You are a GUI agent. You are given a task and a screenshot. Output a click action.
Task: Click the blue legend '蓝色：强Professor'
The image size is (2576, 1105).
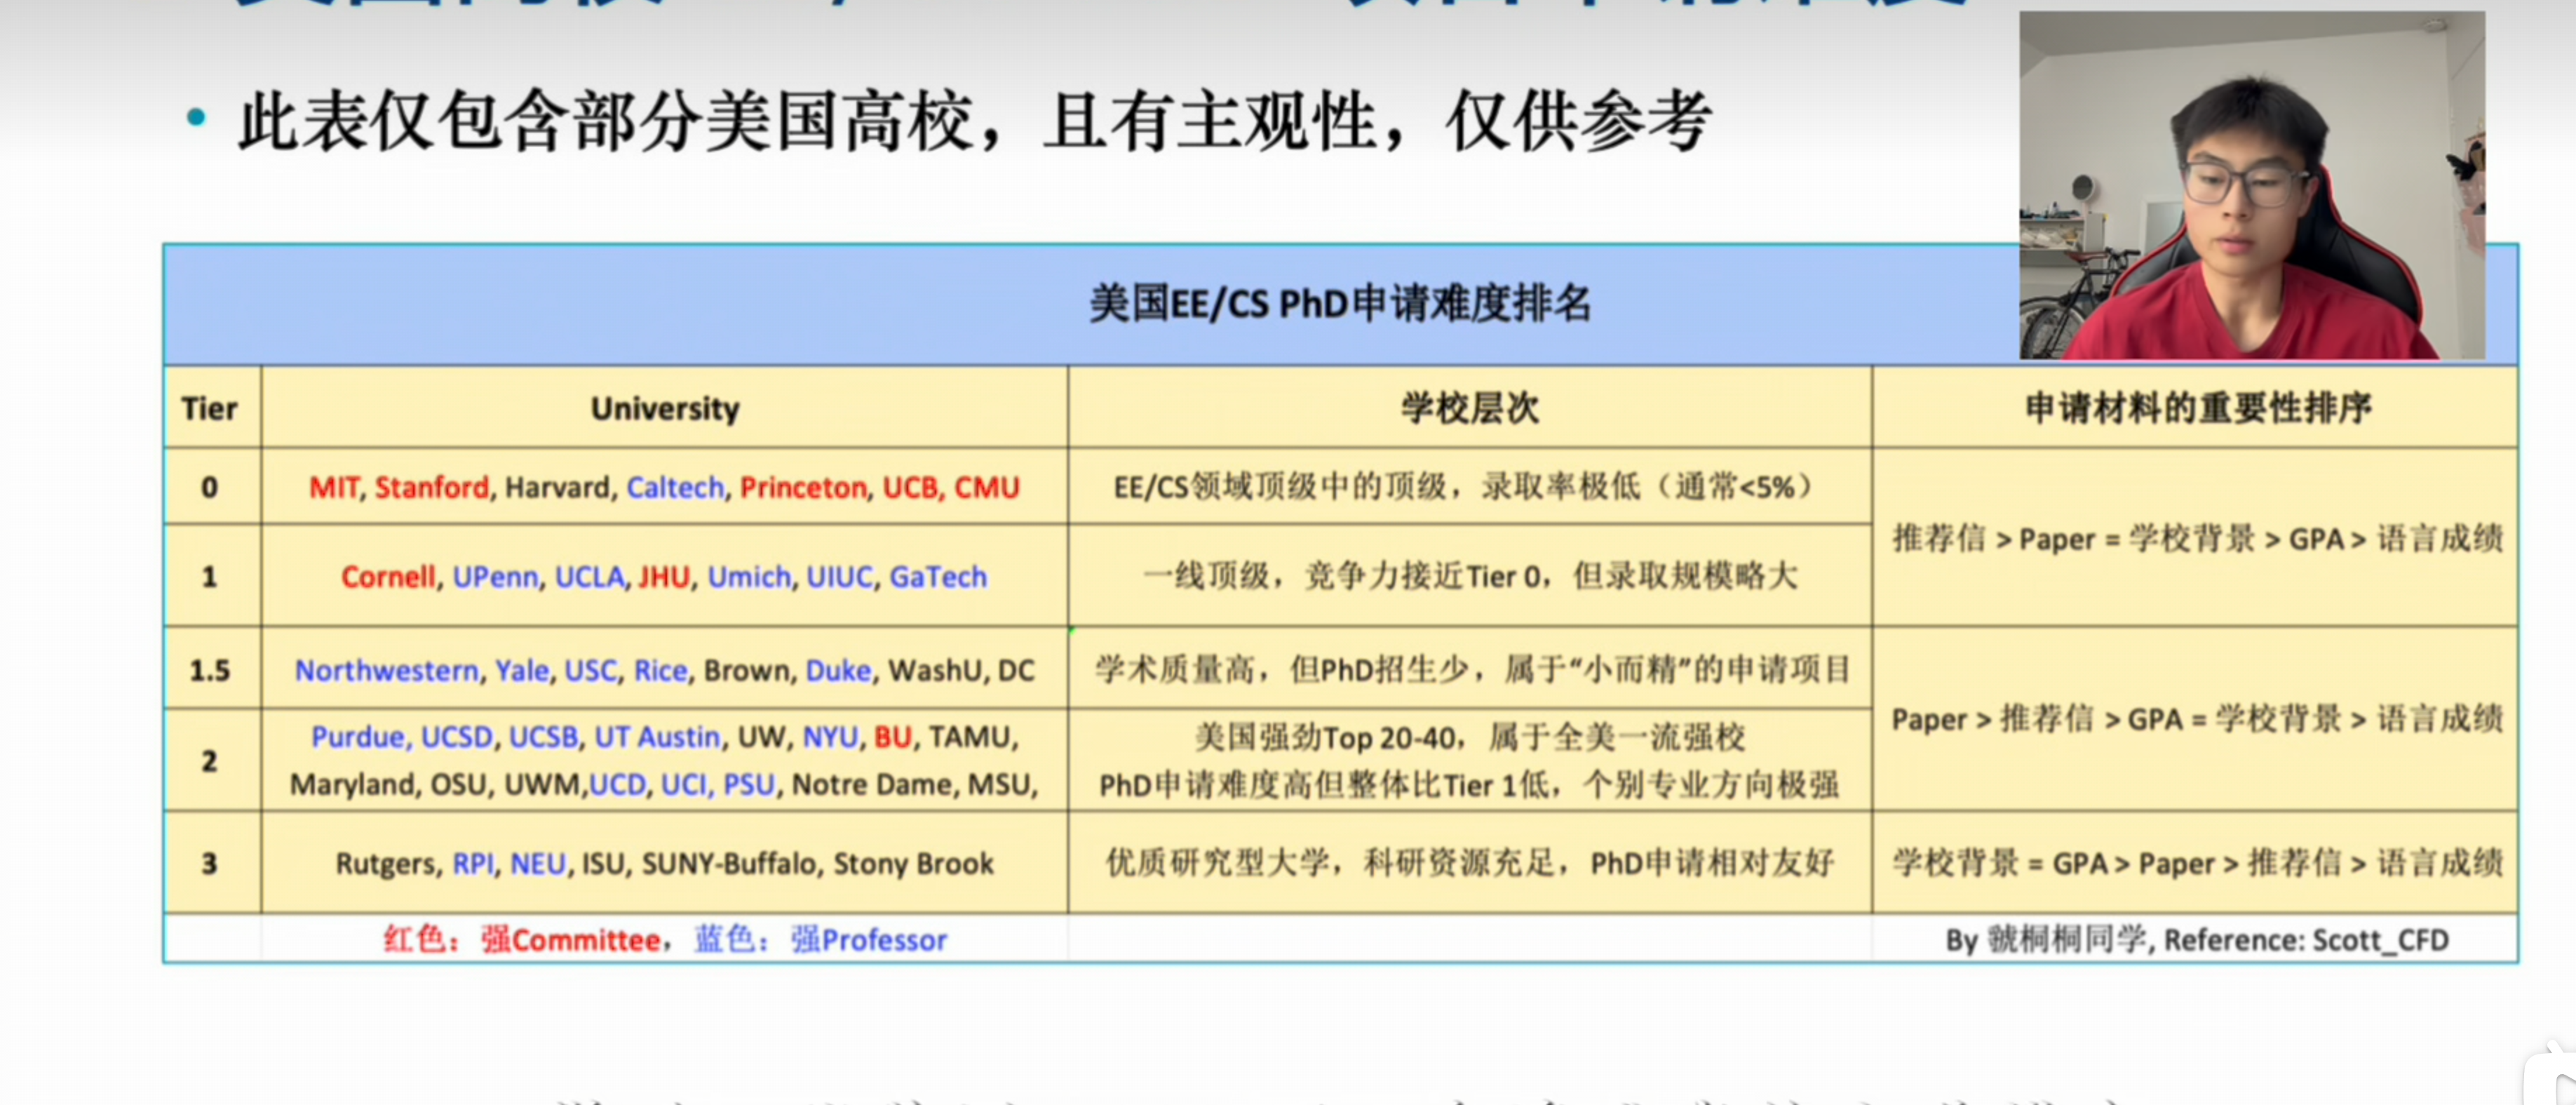click(x=820, y=940)
